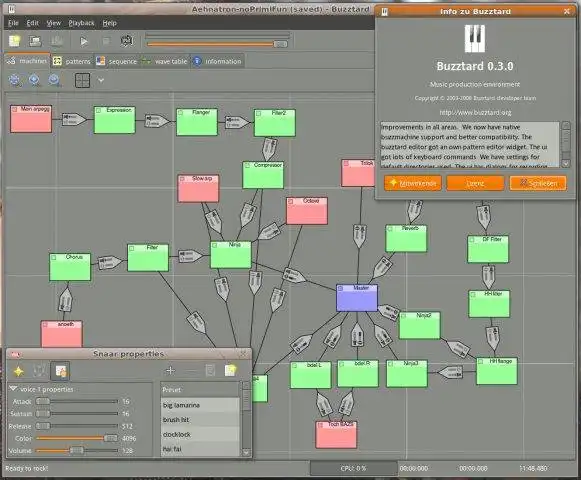Click the open song toolbar icon

coord(35,41)
